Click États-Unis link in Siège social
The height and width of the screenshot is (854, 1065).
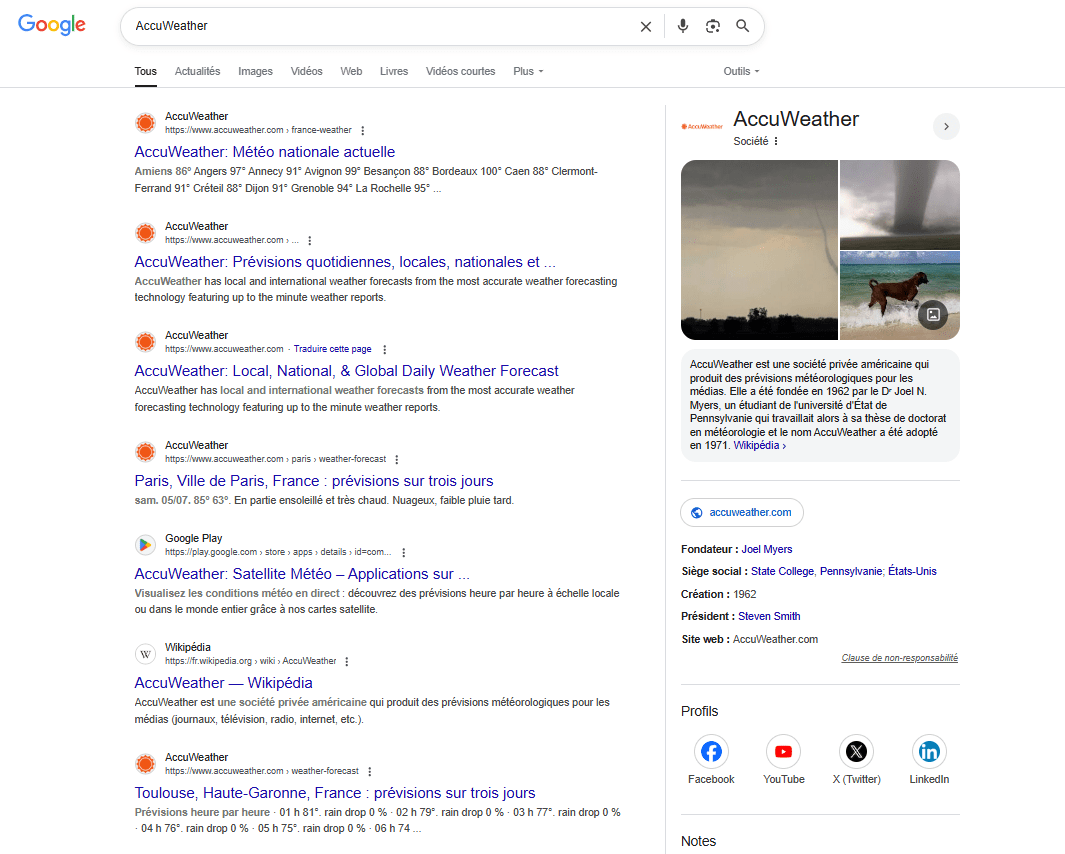(912, 571)
